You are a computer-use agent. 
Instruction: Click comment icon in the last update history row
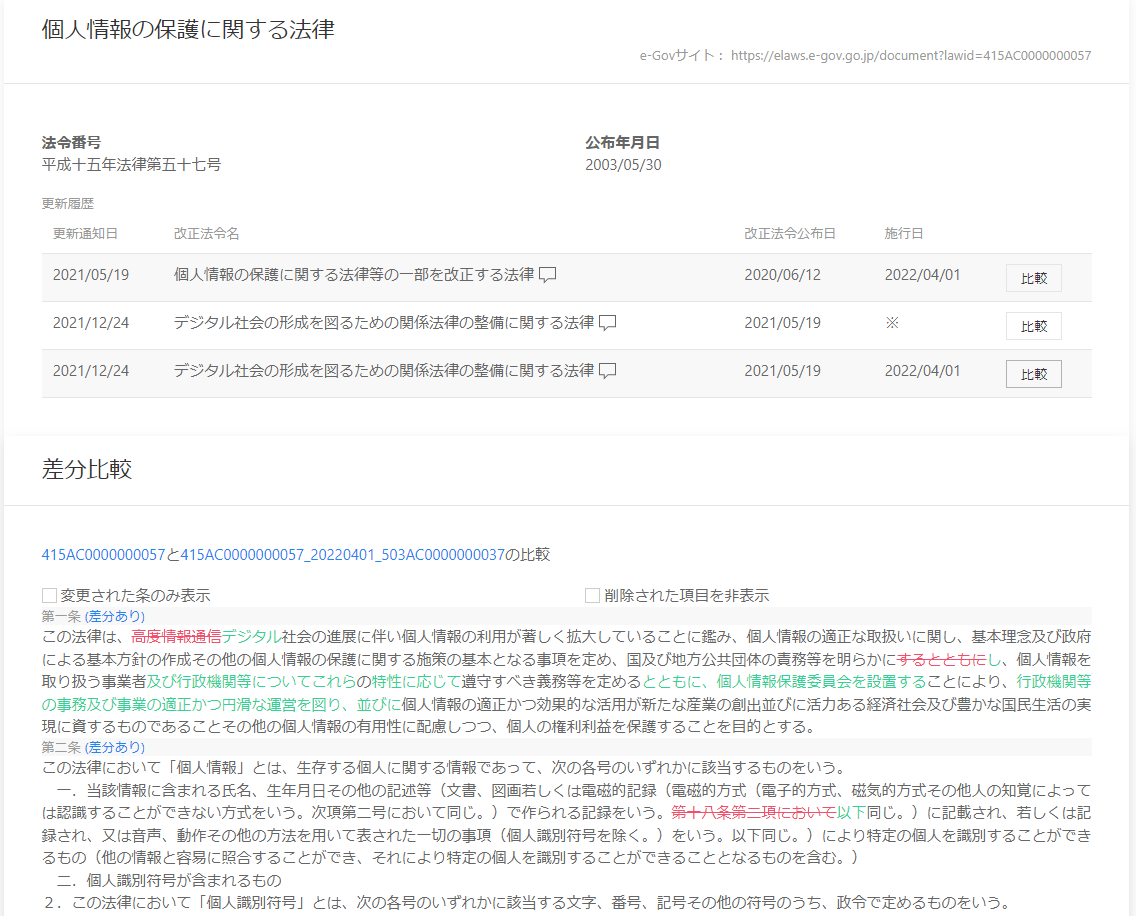[x=607, y=371]
